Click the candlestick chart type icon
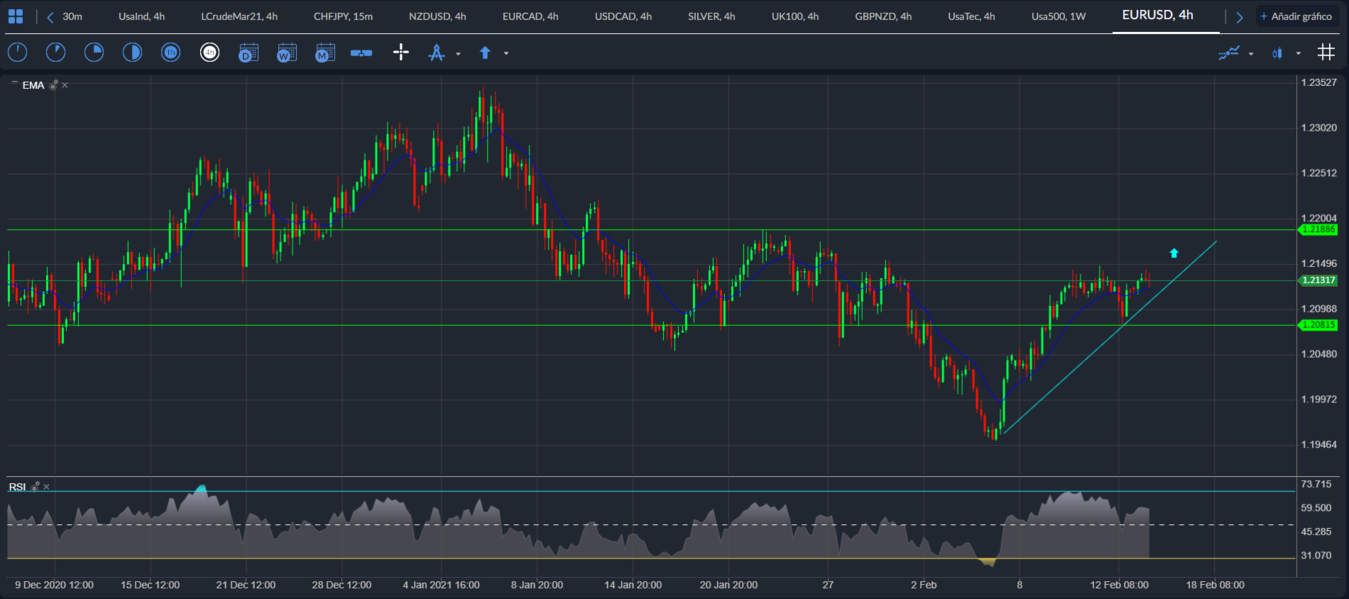The height and width of the screenshot is (599, 1349). (1277, 53)
